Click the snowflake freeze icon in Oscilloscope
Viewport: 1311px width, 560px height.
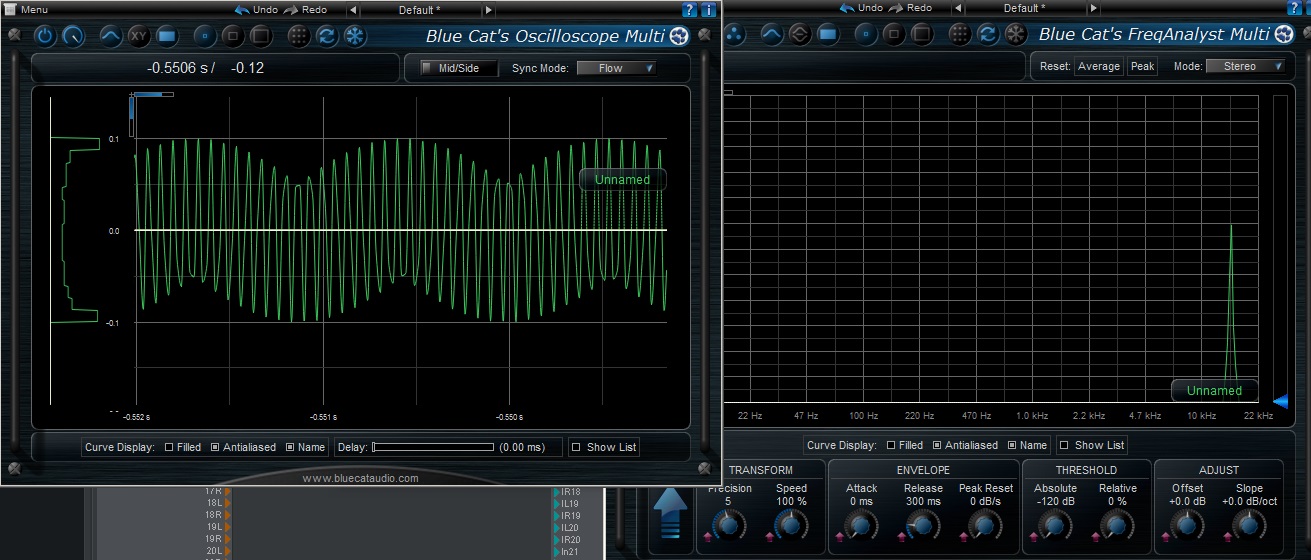[354, 36]
